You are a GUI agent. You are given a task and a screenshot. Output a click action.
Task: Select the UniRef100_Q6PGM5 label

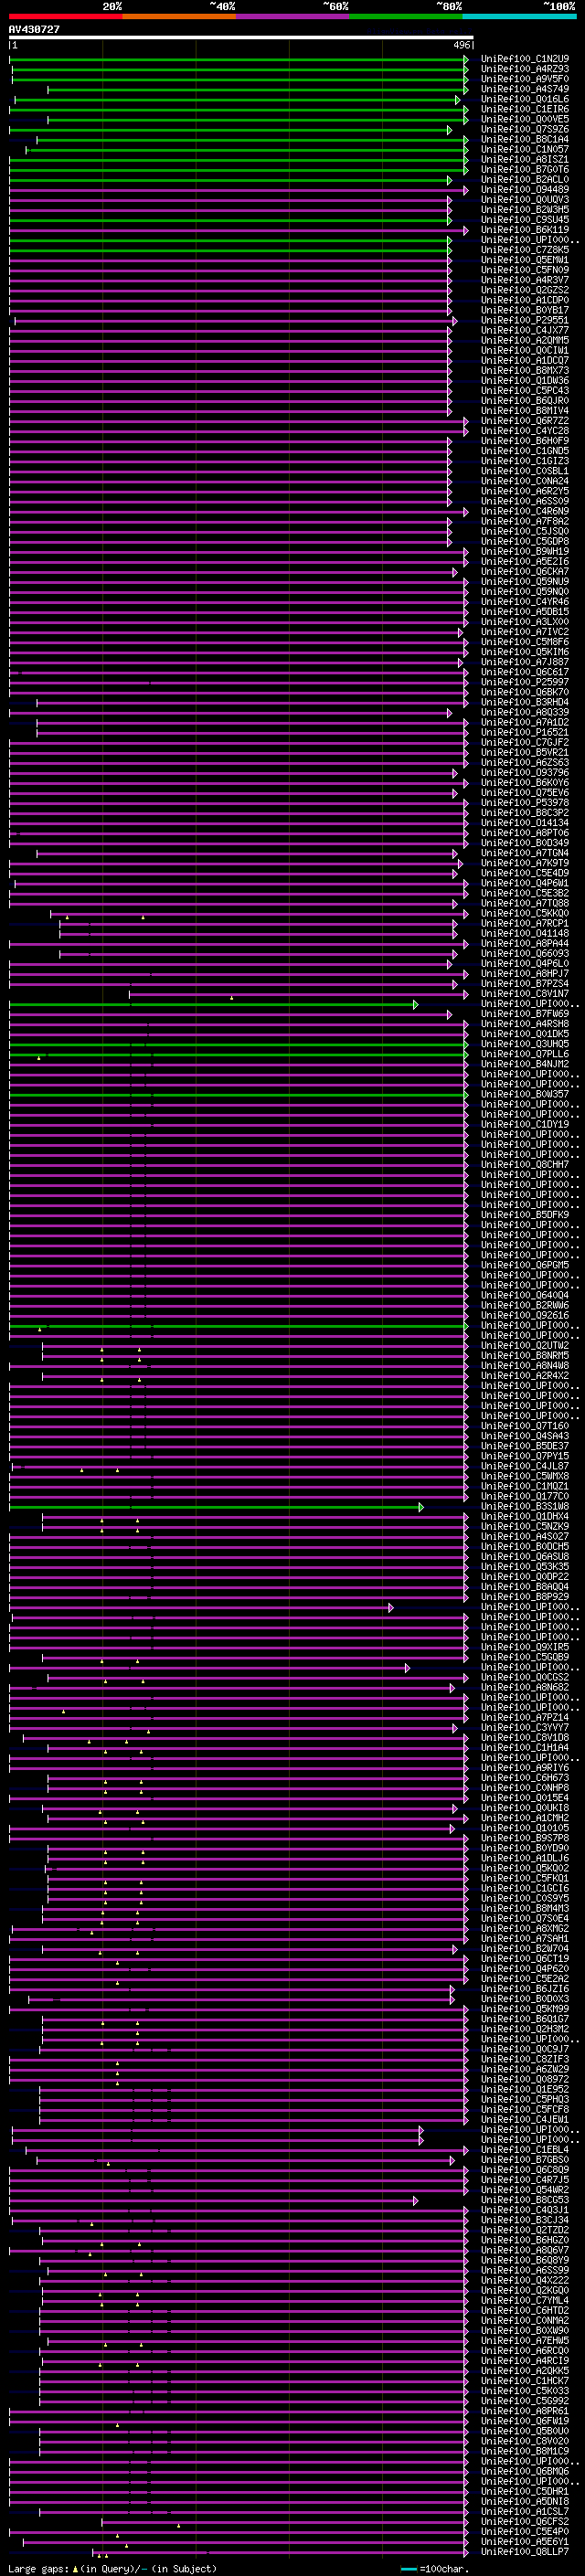525,1265
